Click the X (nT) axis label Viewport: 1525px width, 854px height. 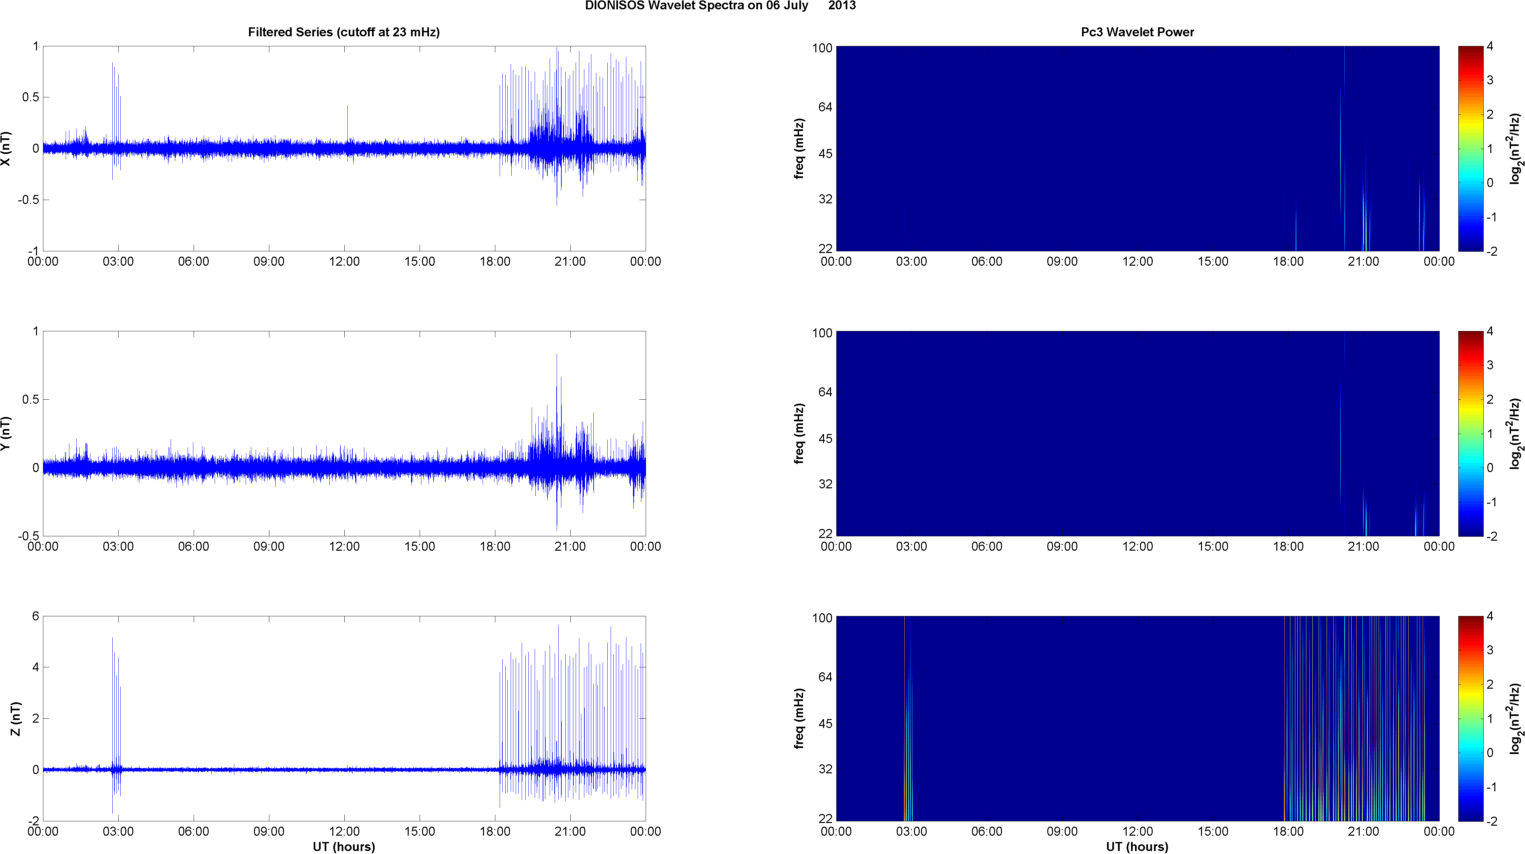coord(7,148)
